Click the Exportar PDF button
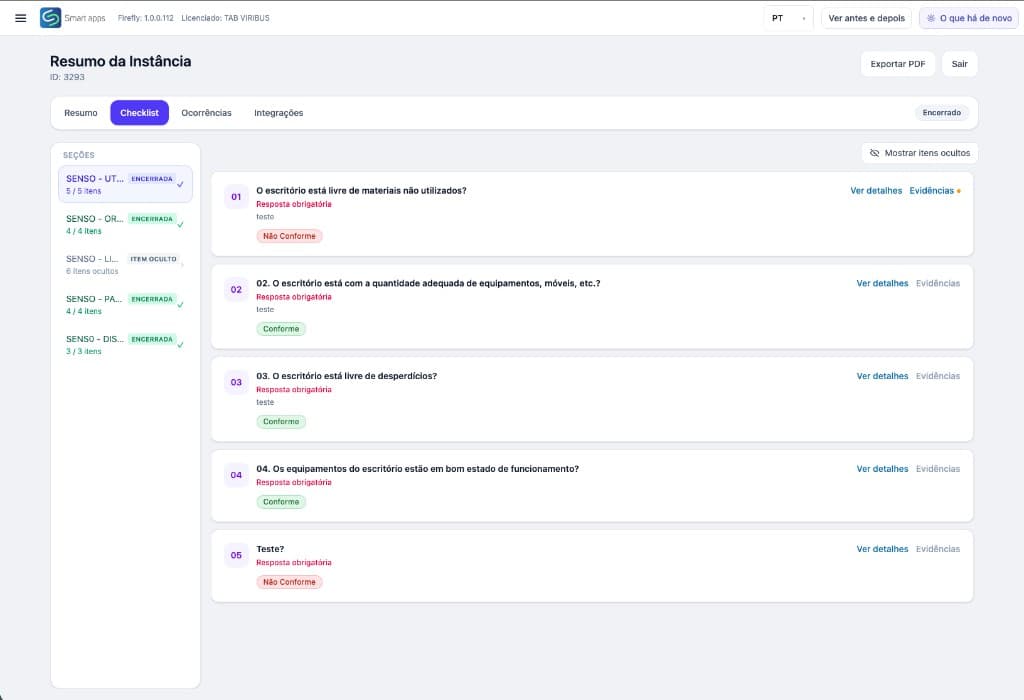The image size is (1024, 700). (x=898, y=64)
